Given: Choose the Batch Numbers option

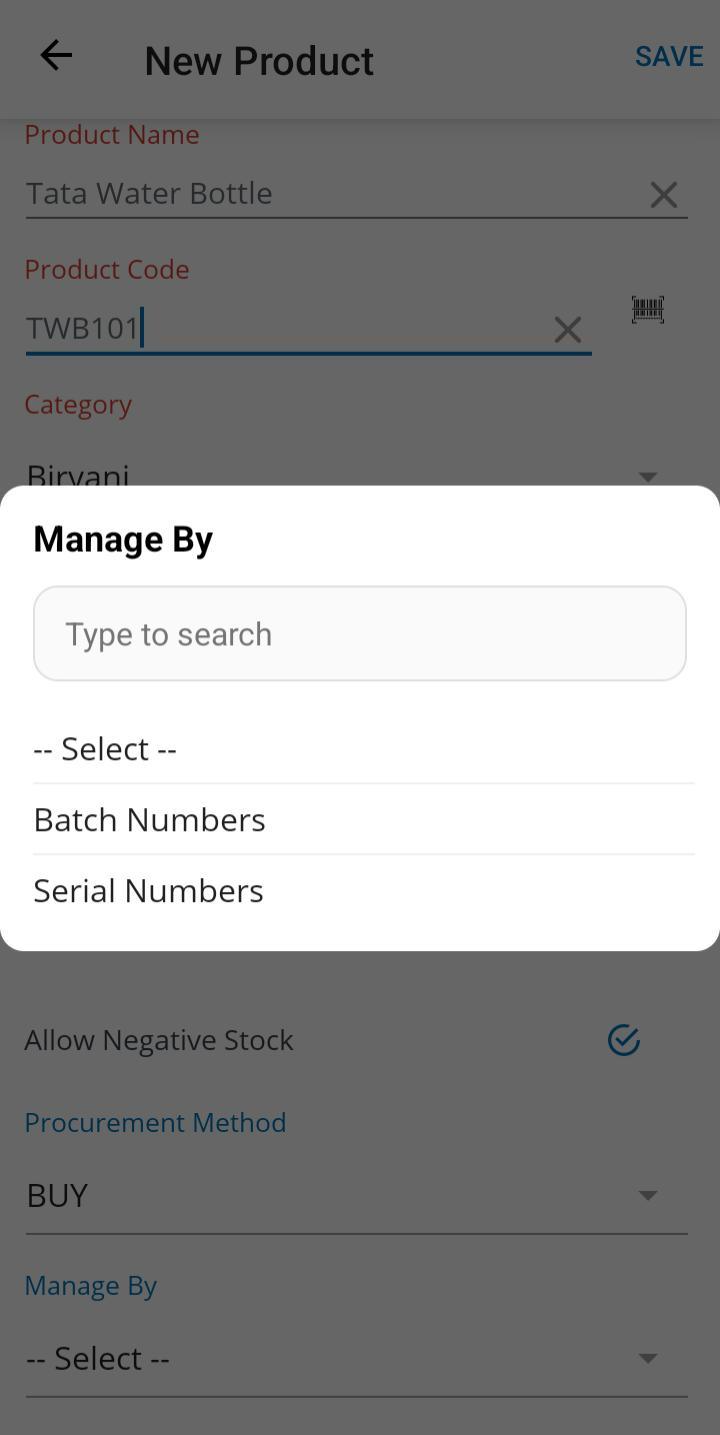Looking at the screenshot, I should click(x=150, y=820).
